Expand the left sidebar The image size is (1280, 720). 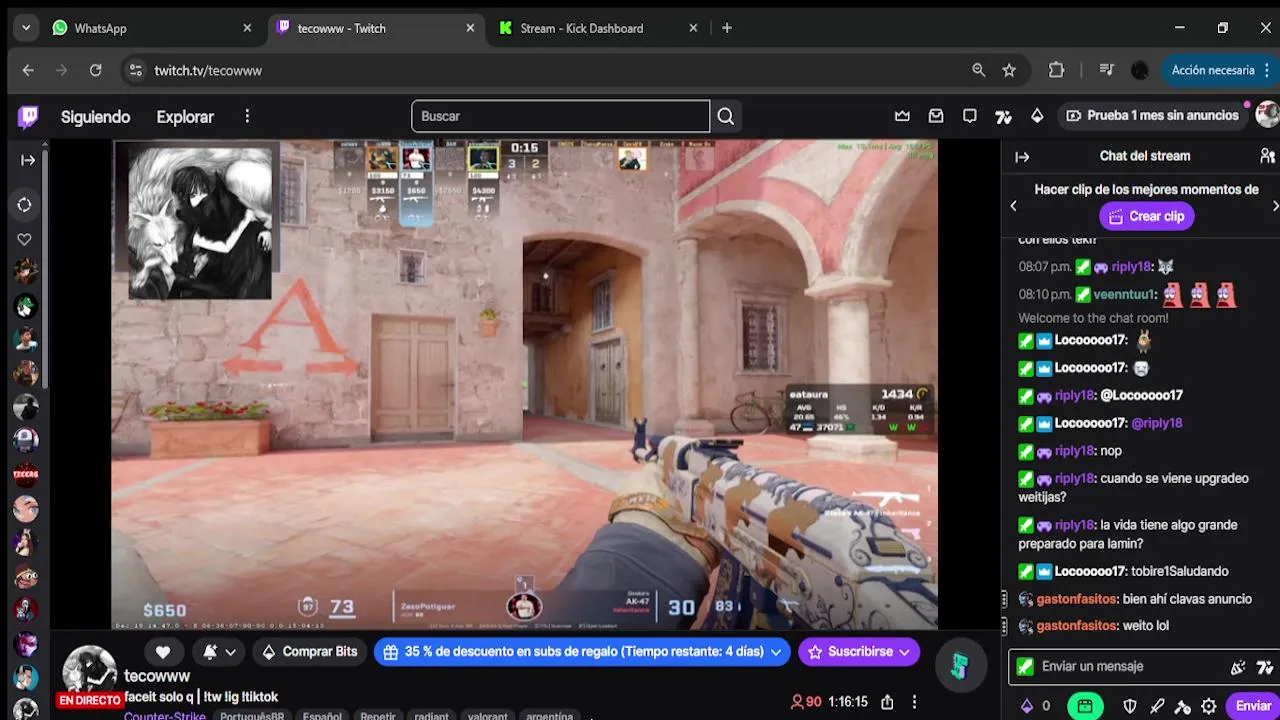tap(28, 159)
